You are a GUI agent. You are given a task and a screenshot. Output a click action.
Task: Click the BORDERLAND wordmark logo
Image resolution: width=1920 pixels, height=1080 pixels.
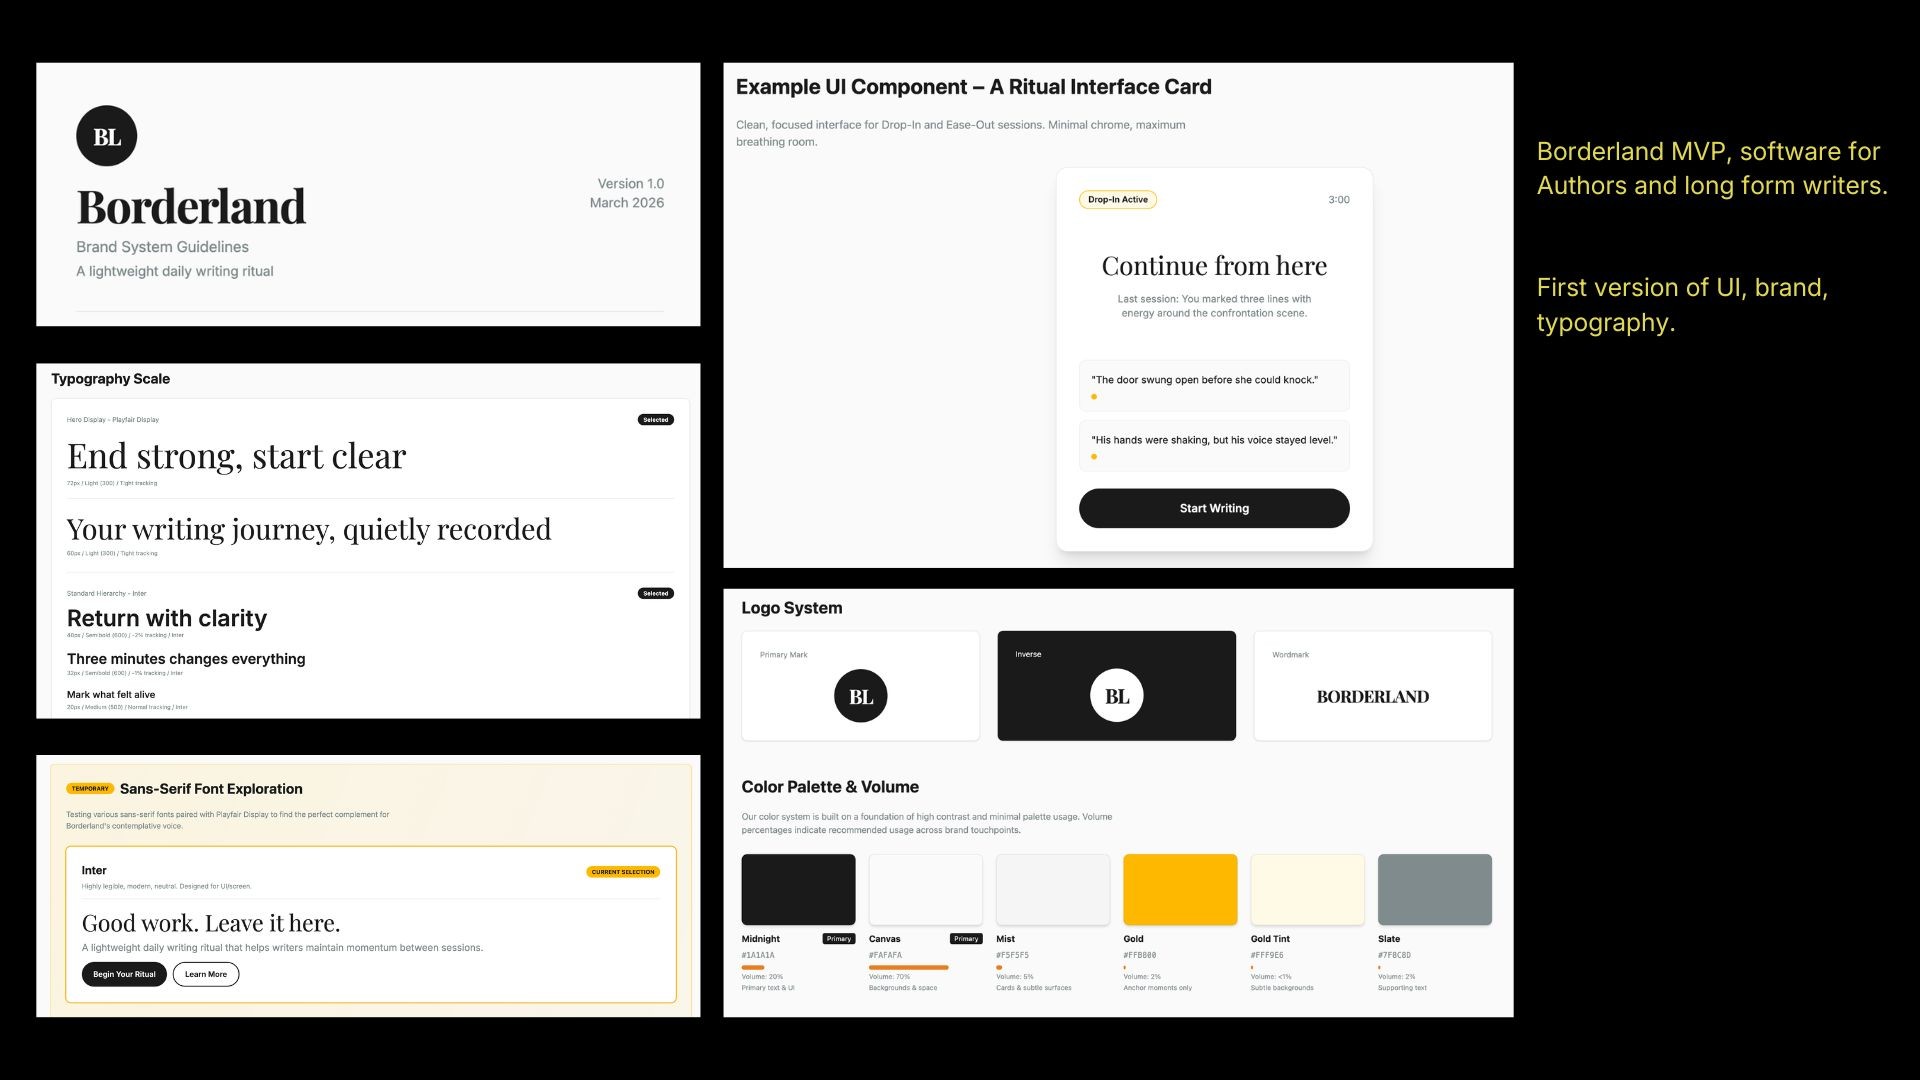pyautogui.click(x=1372, y=697)
